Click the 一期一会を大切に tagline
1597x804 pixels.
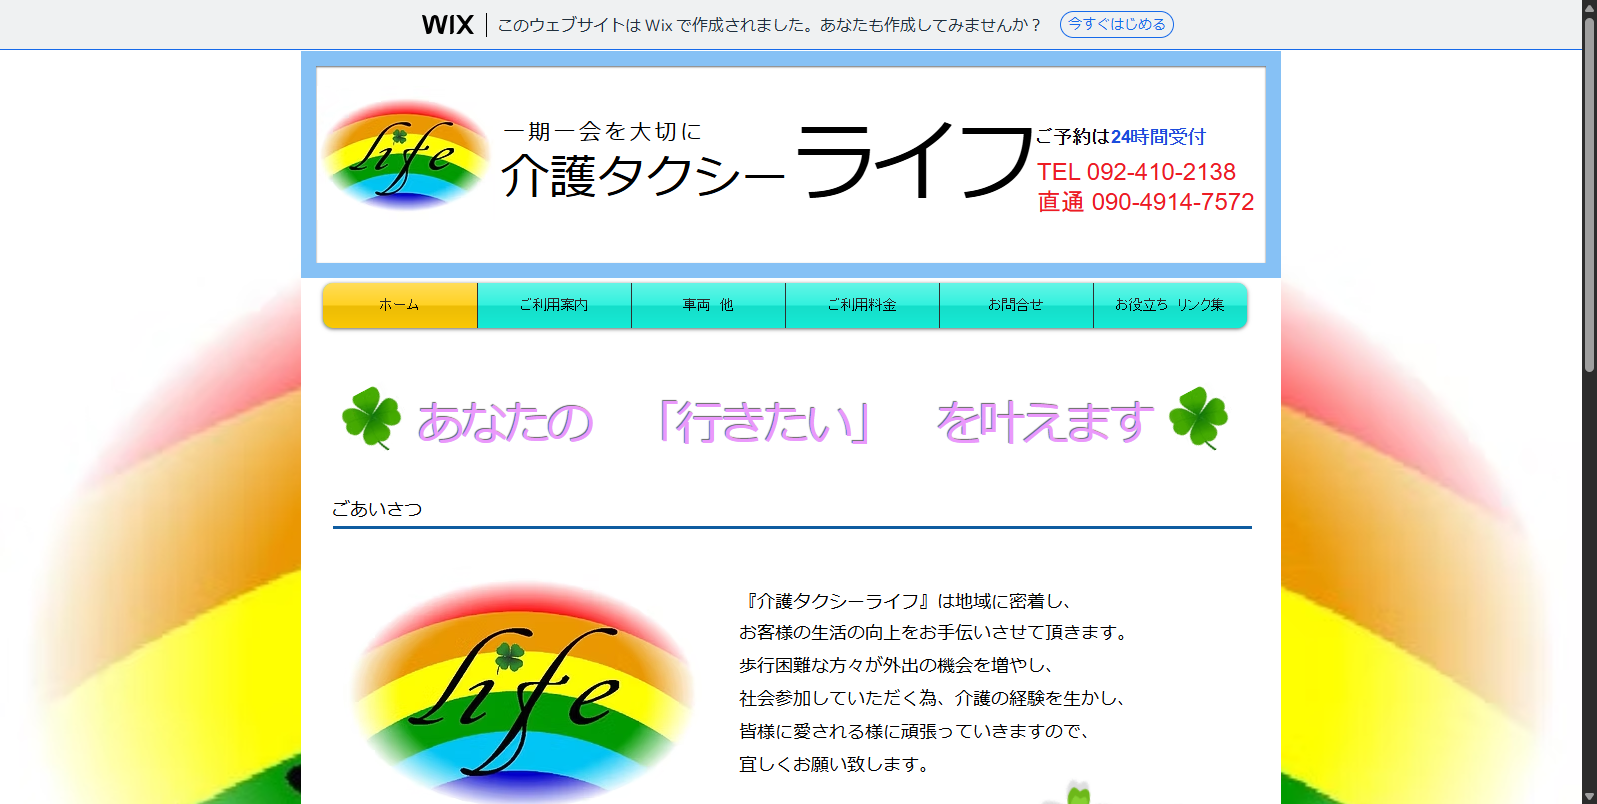point(602,131)
